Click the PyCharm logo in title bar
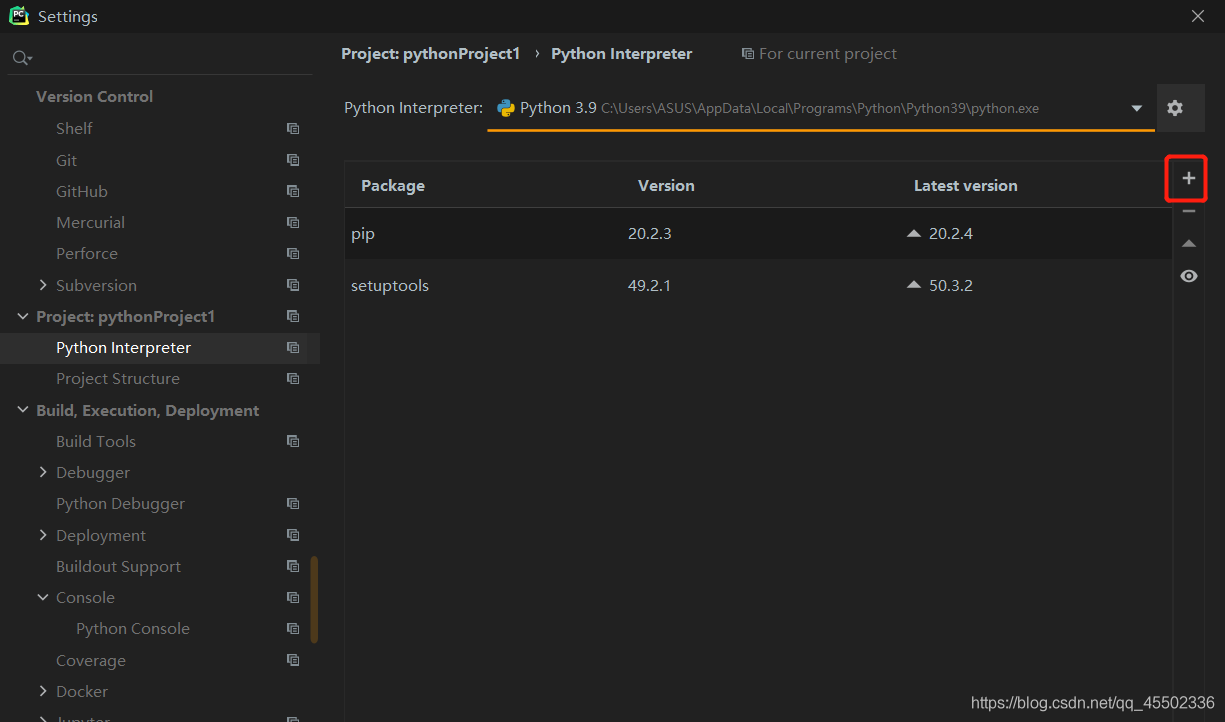The height and width of the screenshot is (722, 1225). (x=19, y=16)
